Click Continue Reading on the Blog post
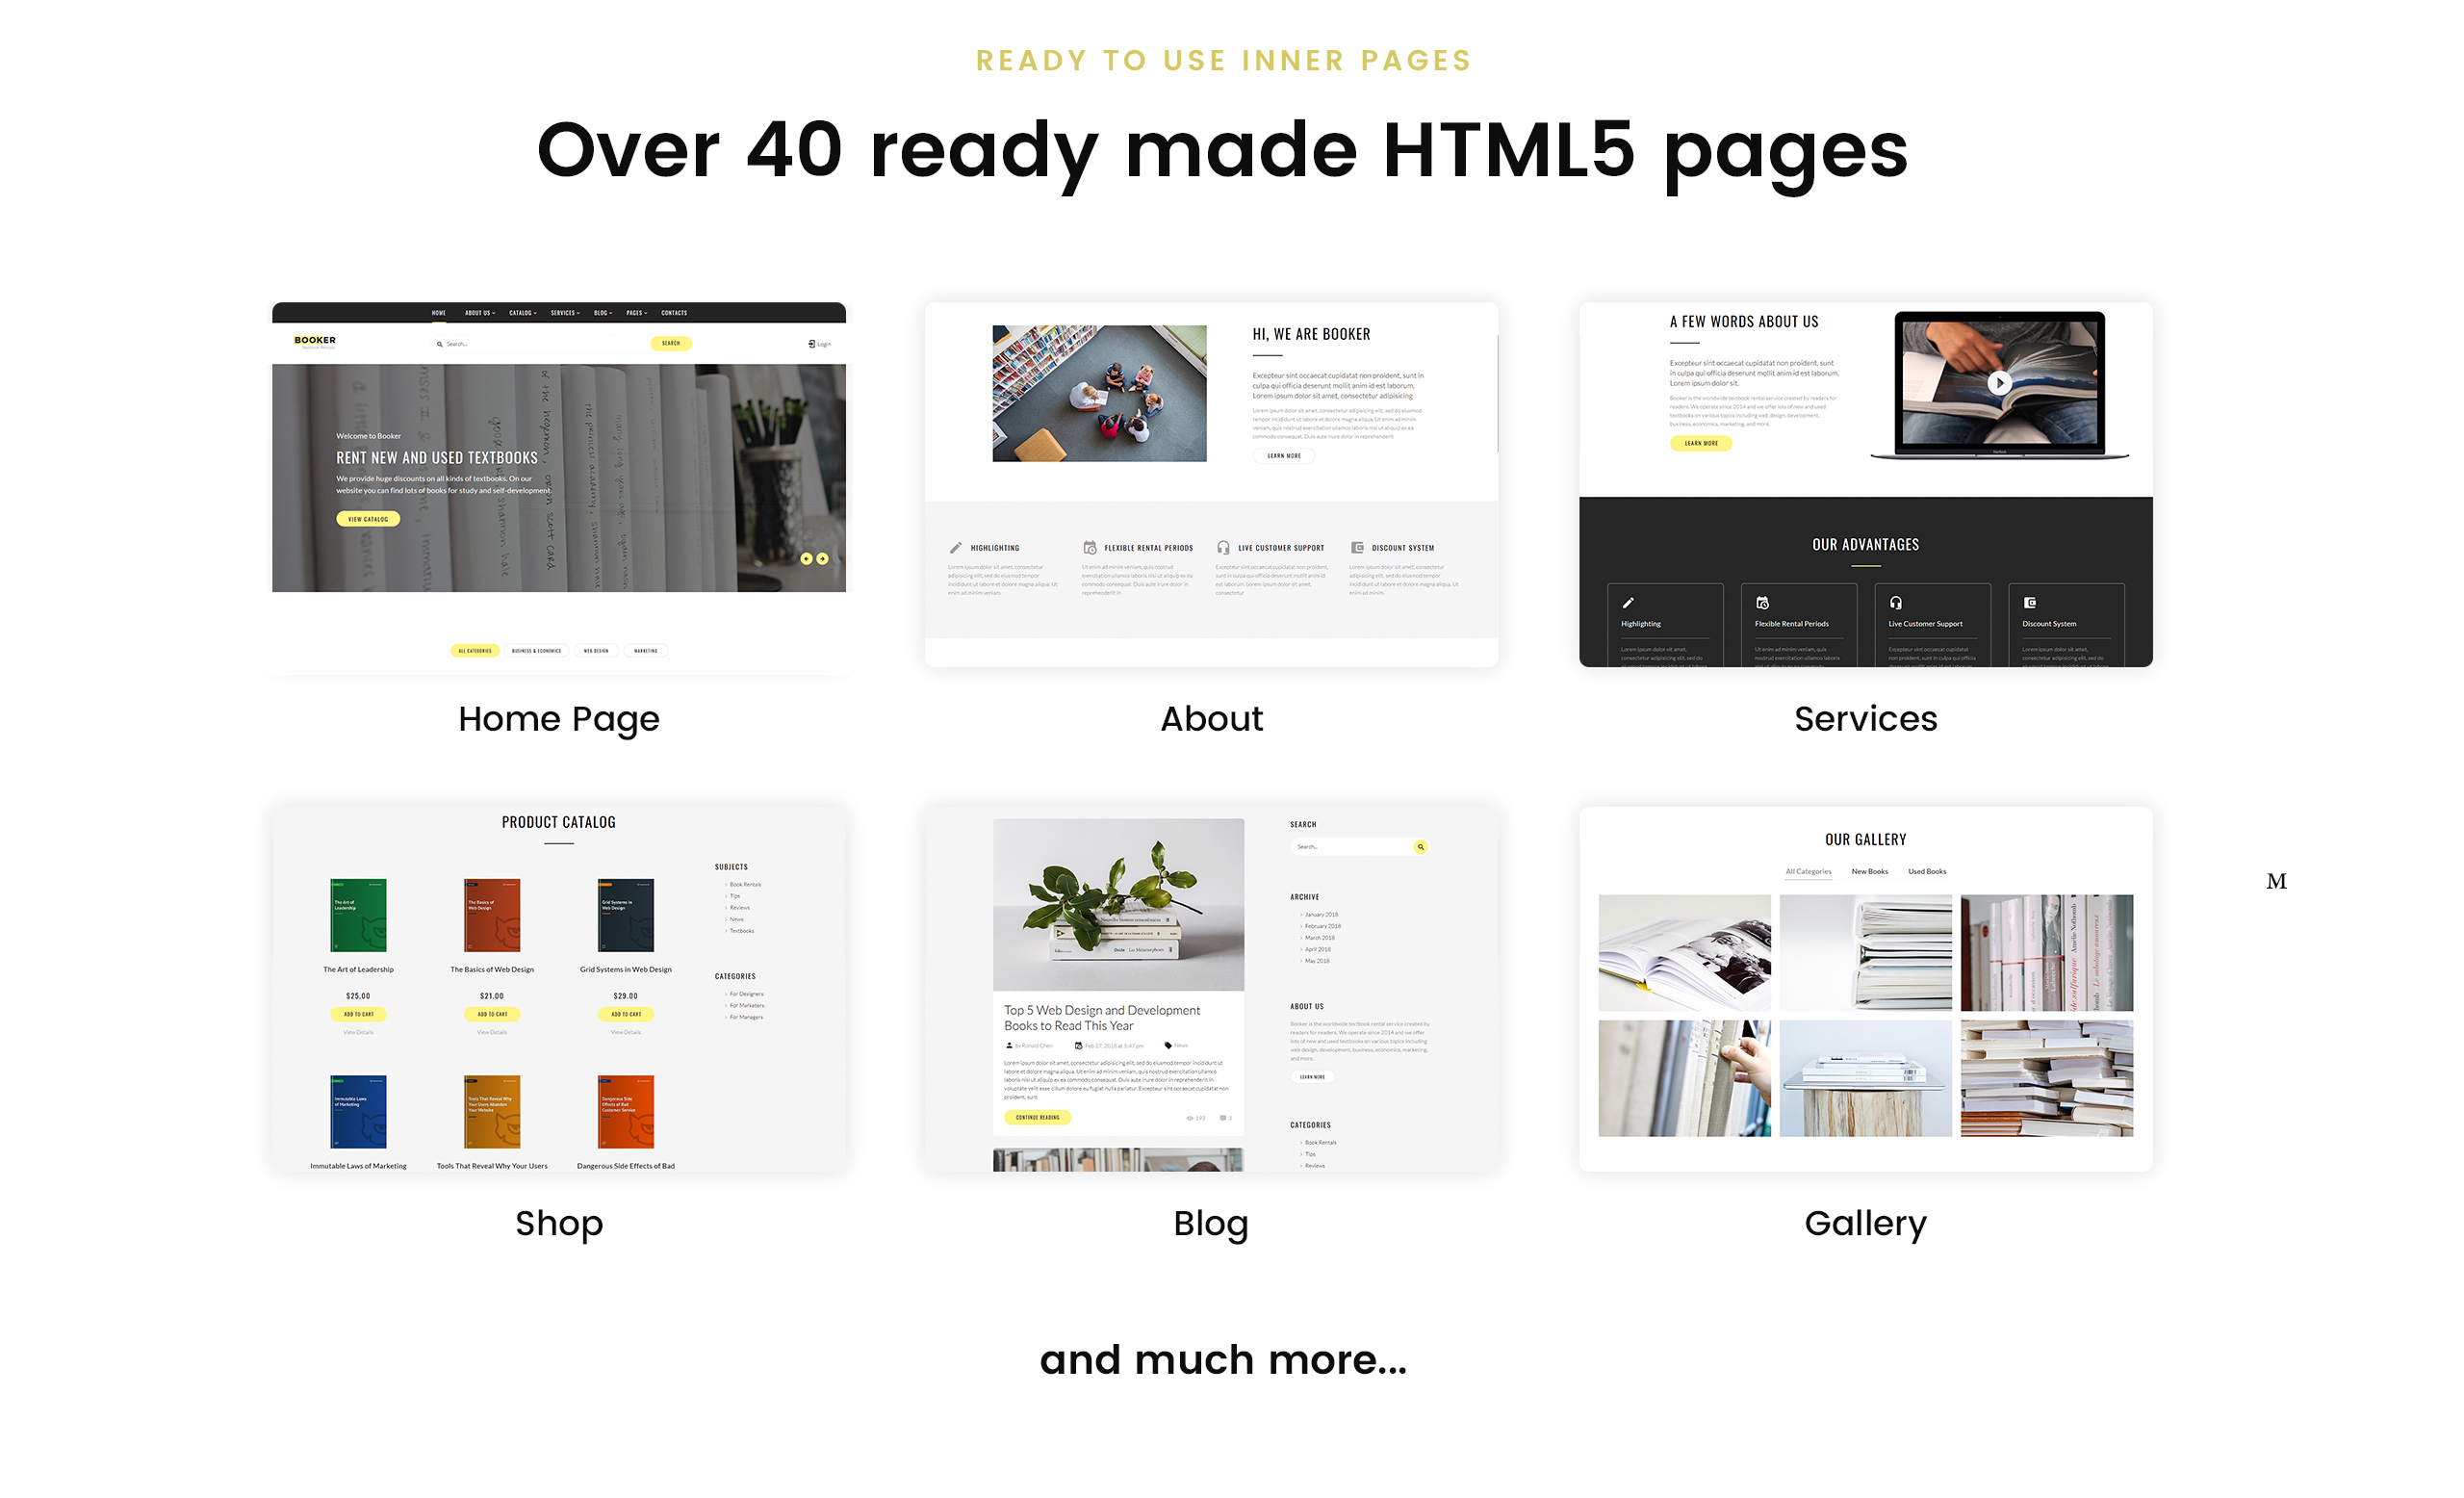The width and height of the screenshot is (2464, 1498). pos(1037,1118)
